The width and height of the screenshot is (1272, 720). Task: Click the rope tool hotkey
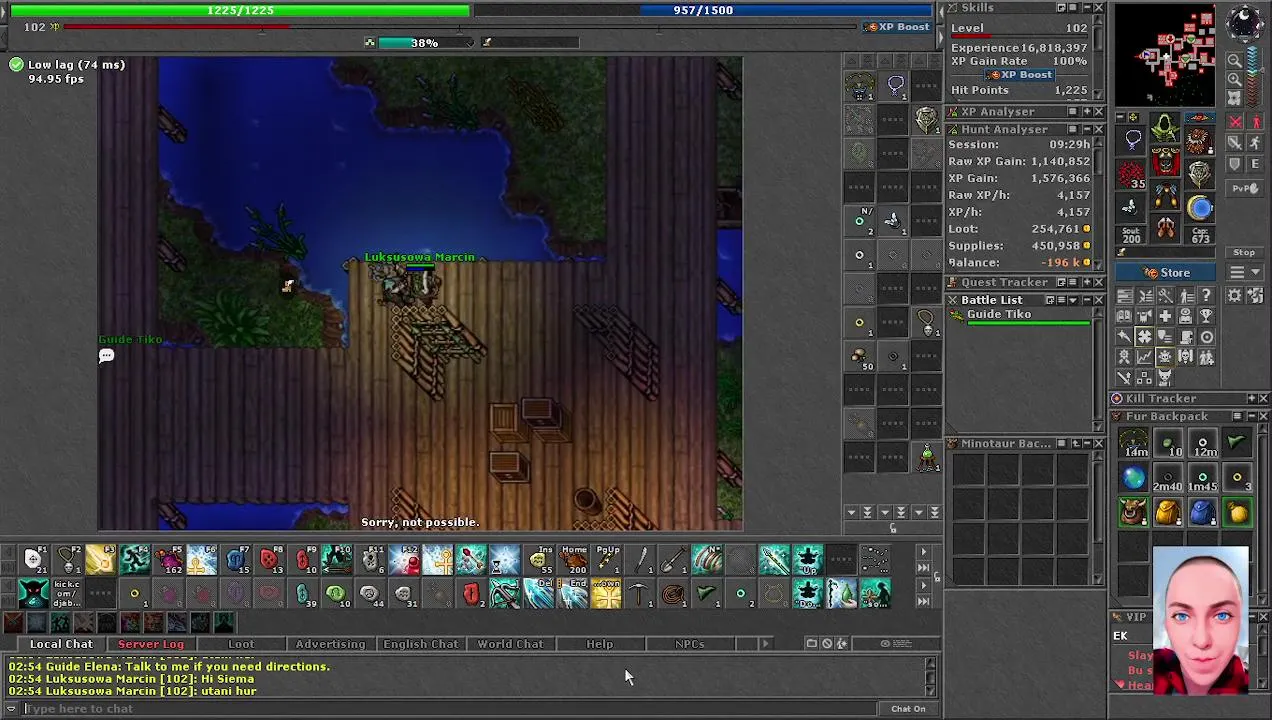coord(673,594)
